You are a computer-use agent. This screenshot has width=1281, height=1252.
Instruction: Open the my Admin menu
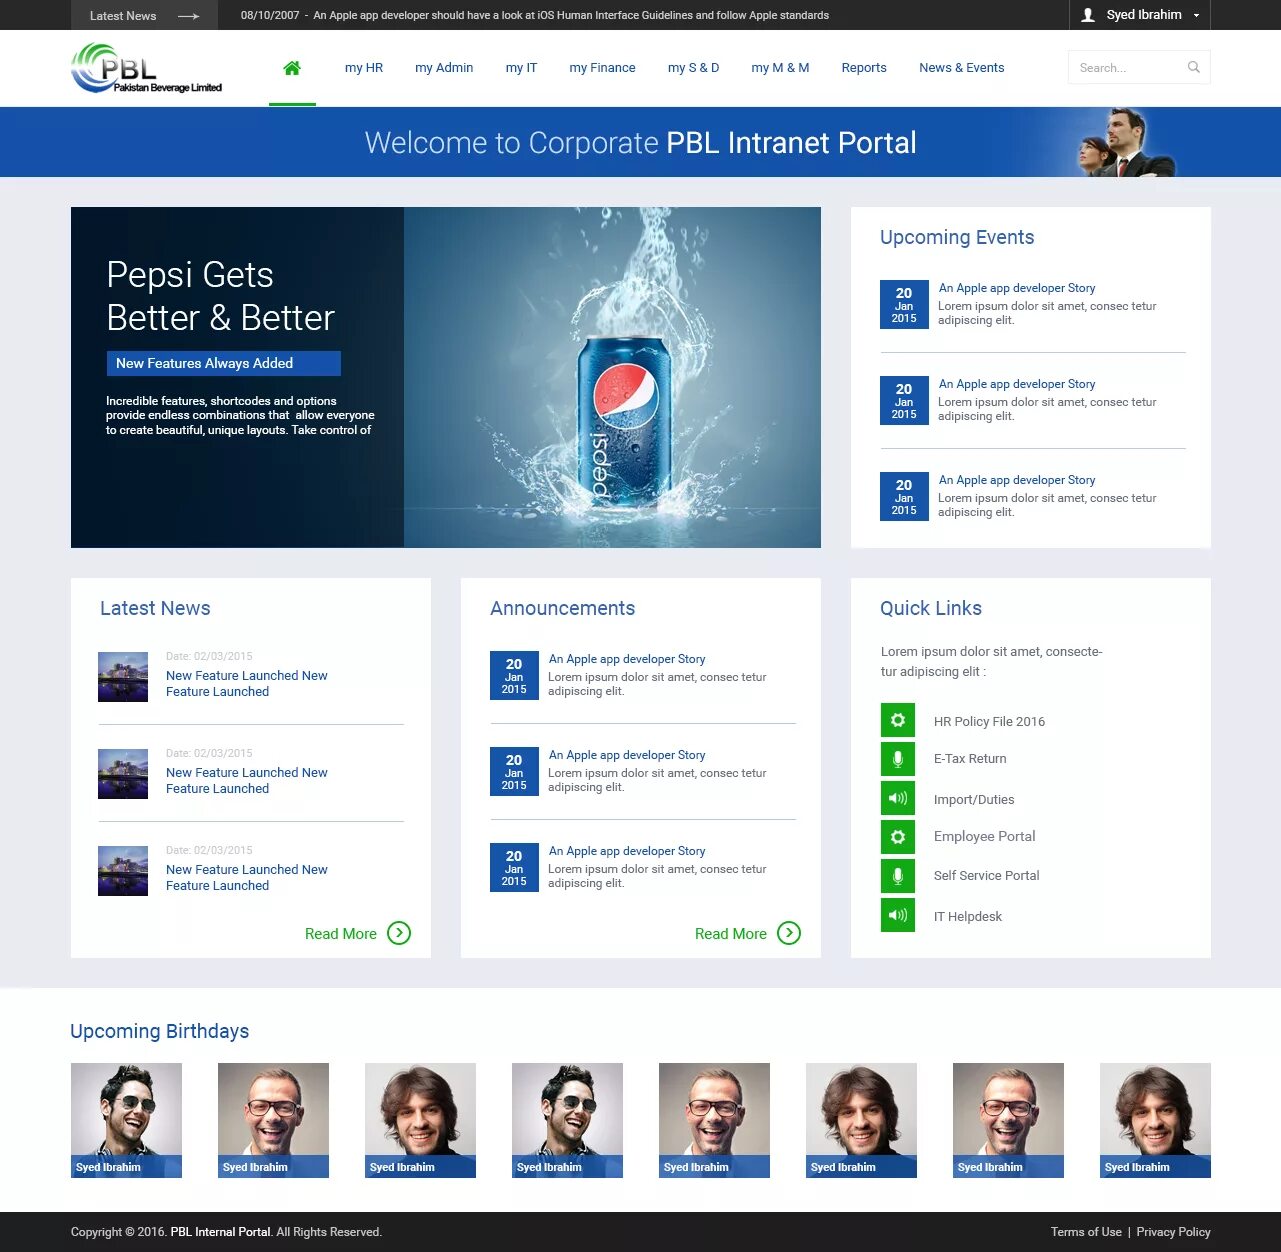click(444, 68)
